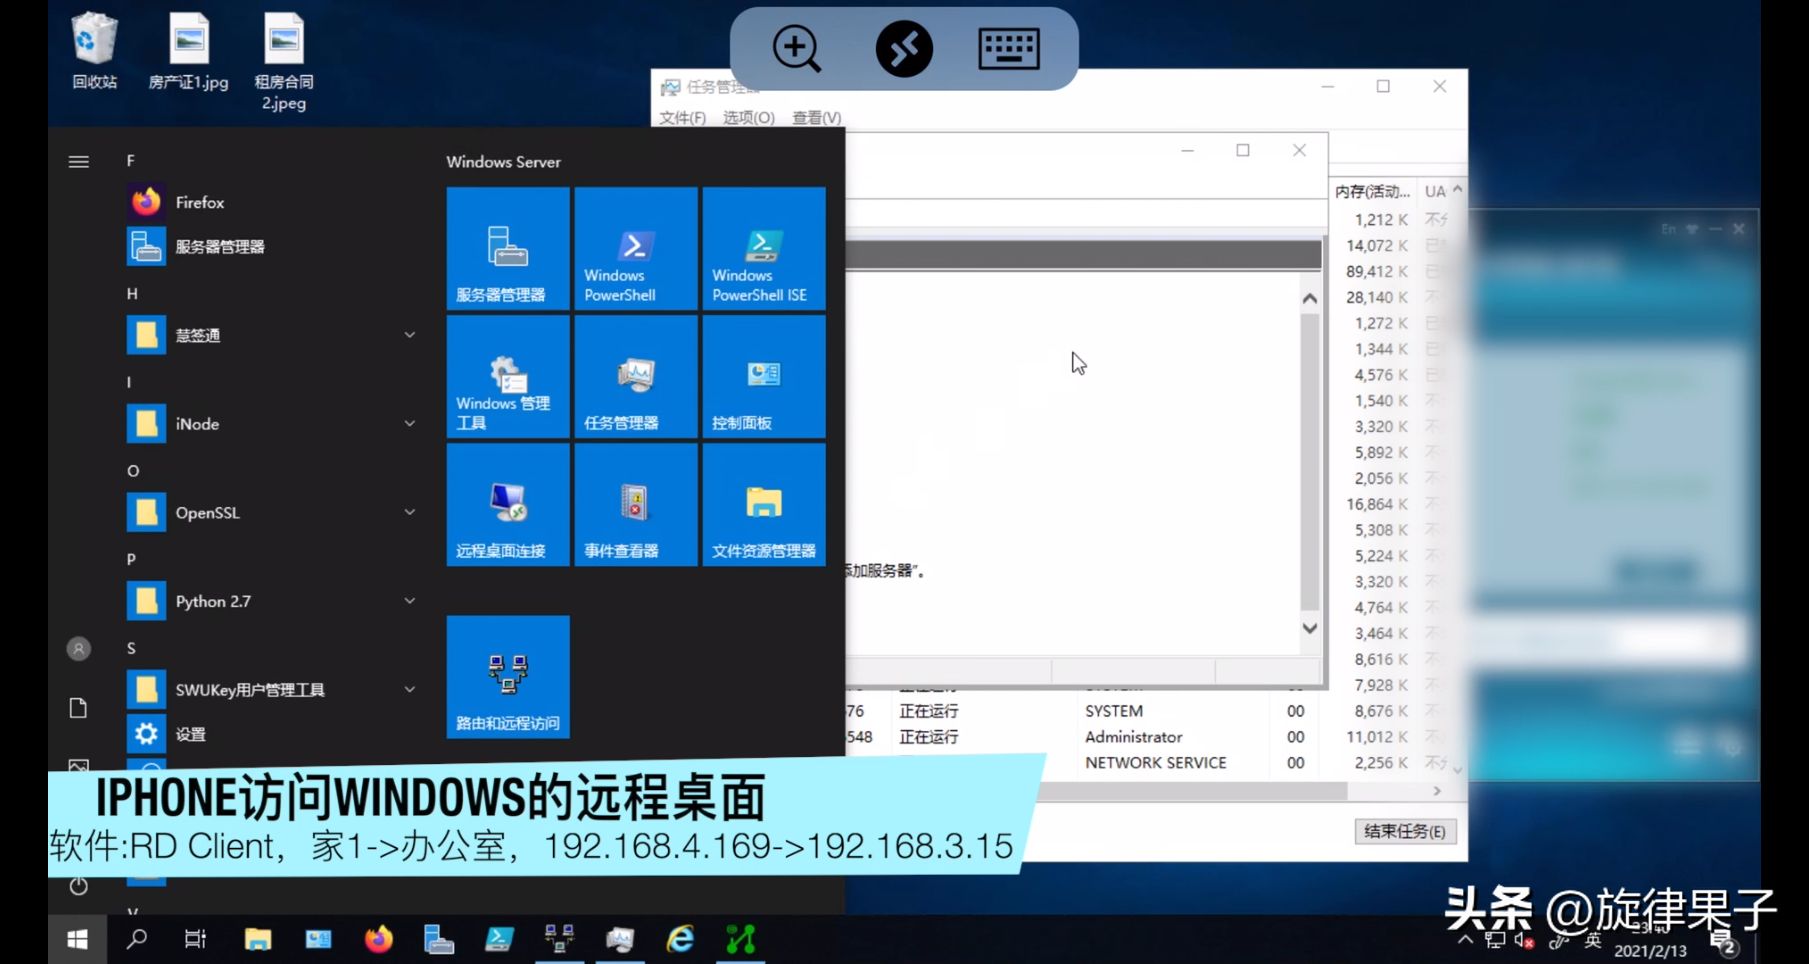Viewport: 1809px width, 964px height.
Task: Click the user account icon in Start sidebar
Action: [78, 649]
